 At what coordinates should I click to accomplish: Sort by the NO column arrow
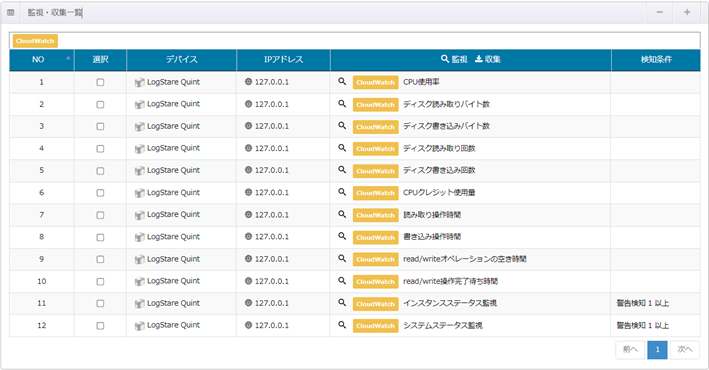[68, 58]
